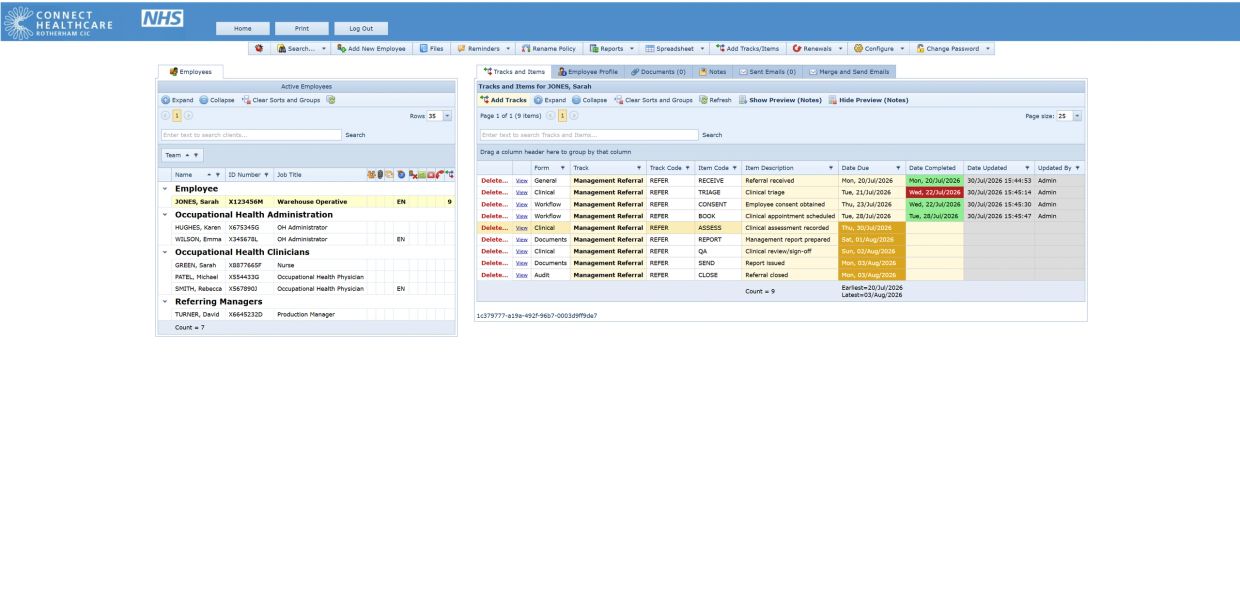Click Add Tracks in the panel toolbar
Image resolution: width=1240 pixels, height=605 pixels.
504,100
